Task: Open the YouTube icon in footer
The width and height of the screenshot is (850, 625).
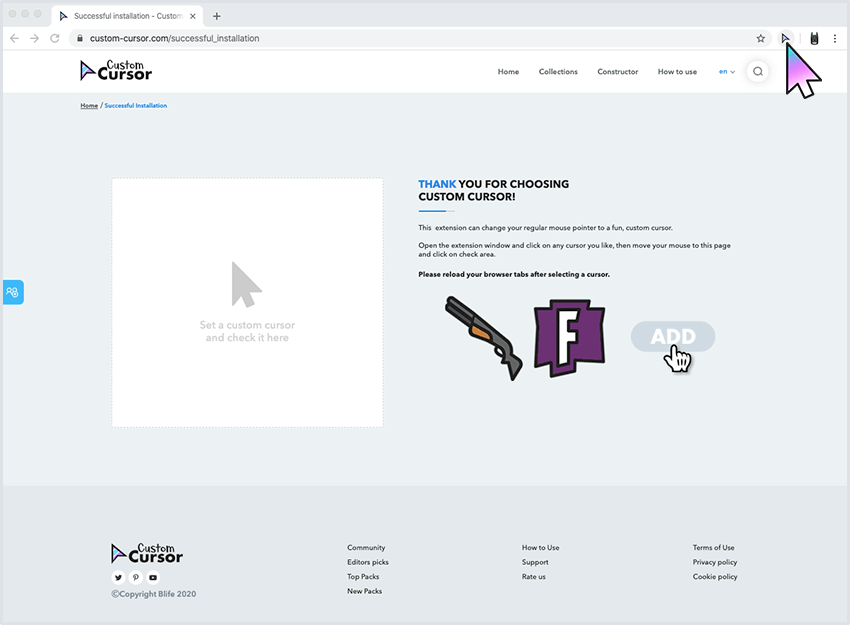Action: point(153,577)
